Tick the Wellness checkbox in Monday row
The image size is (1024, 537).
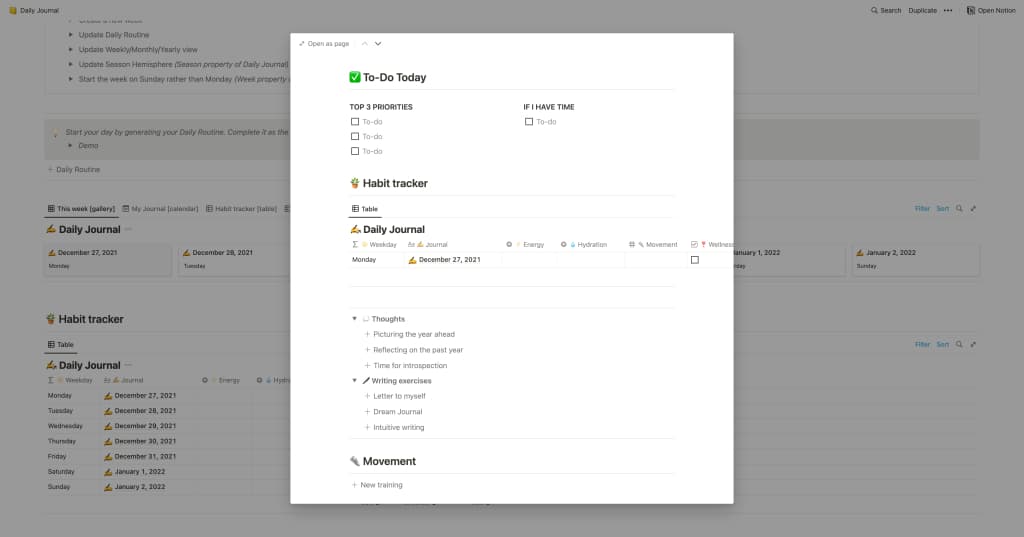tap(695, 260)
